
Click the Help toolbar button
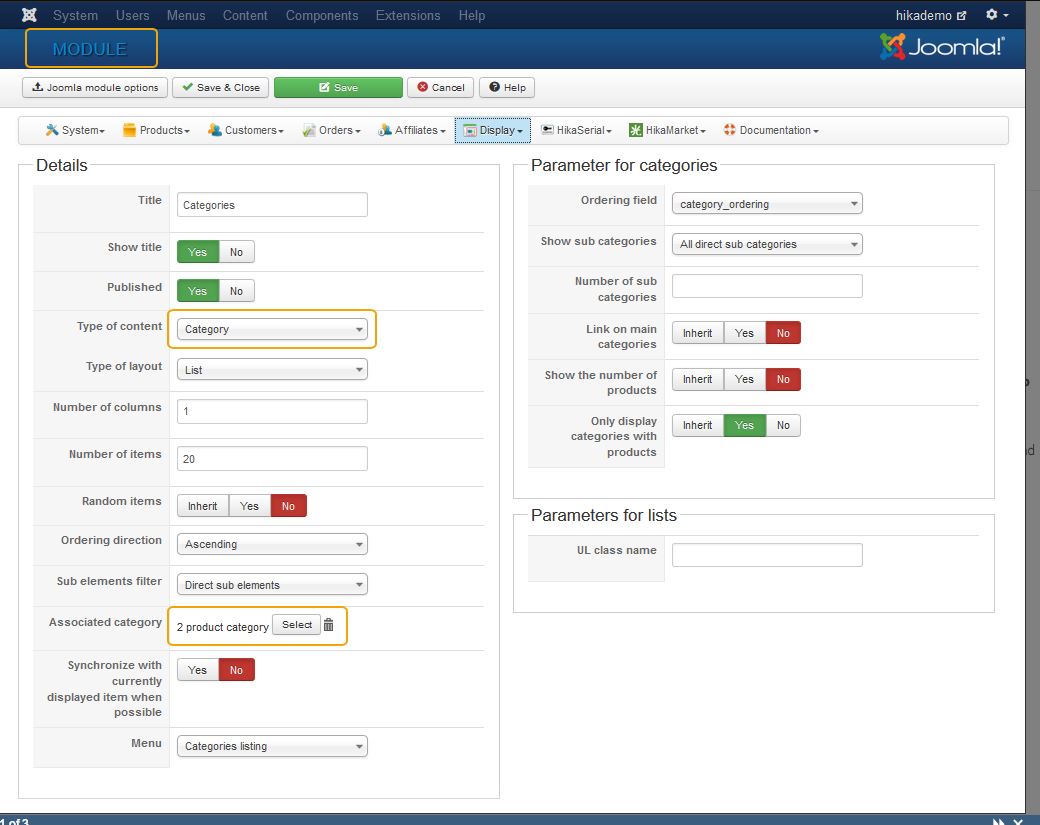(x=507, y=88)
